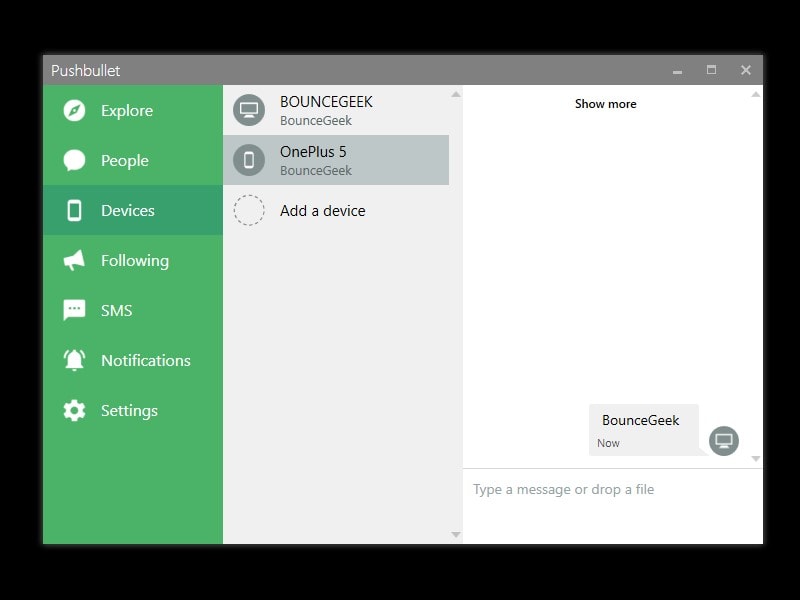Select the BOUNCEGEEK device row
Viewport: 800px width, 600px height.
pos(336,110)
